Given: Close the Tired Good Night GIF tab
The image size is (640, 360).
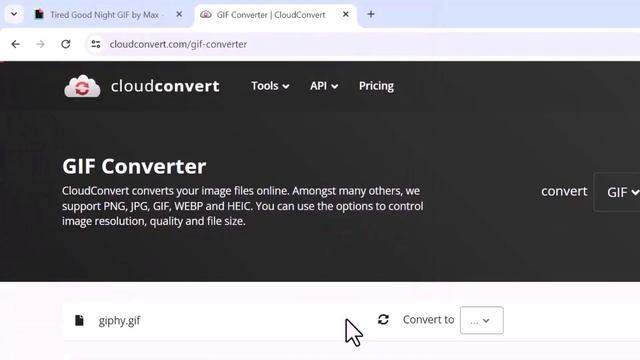Looking at the screenshot, I should click(179, 14).
